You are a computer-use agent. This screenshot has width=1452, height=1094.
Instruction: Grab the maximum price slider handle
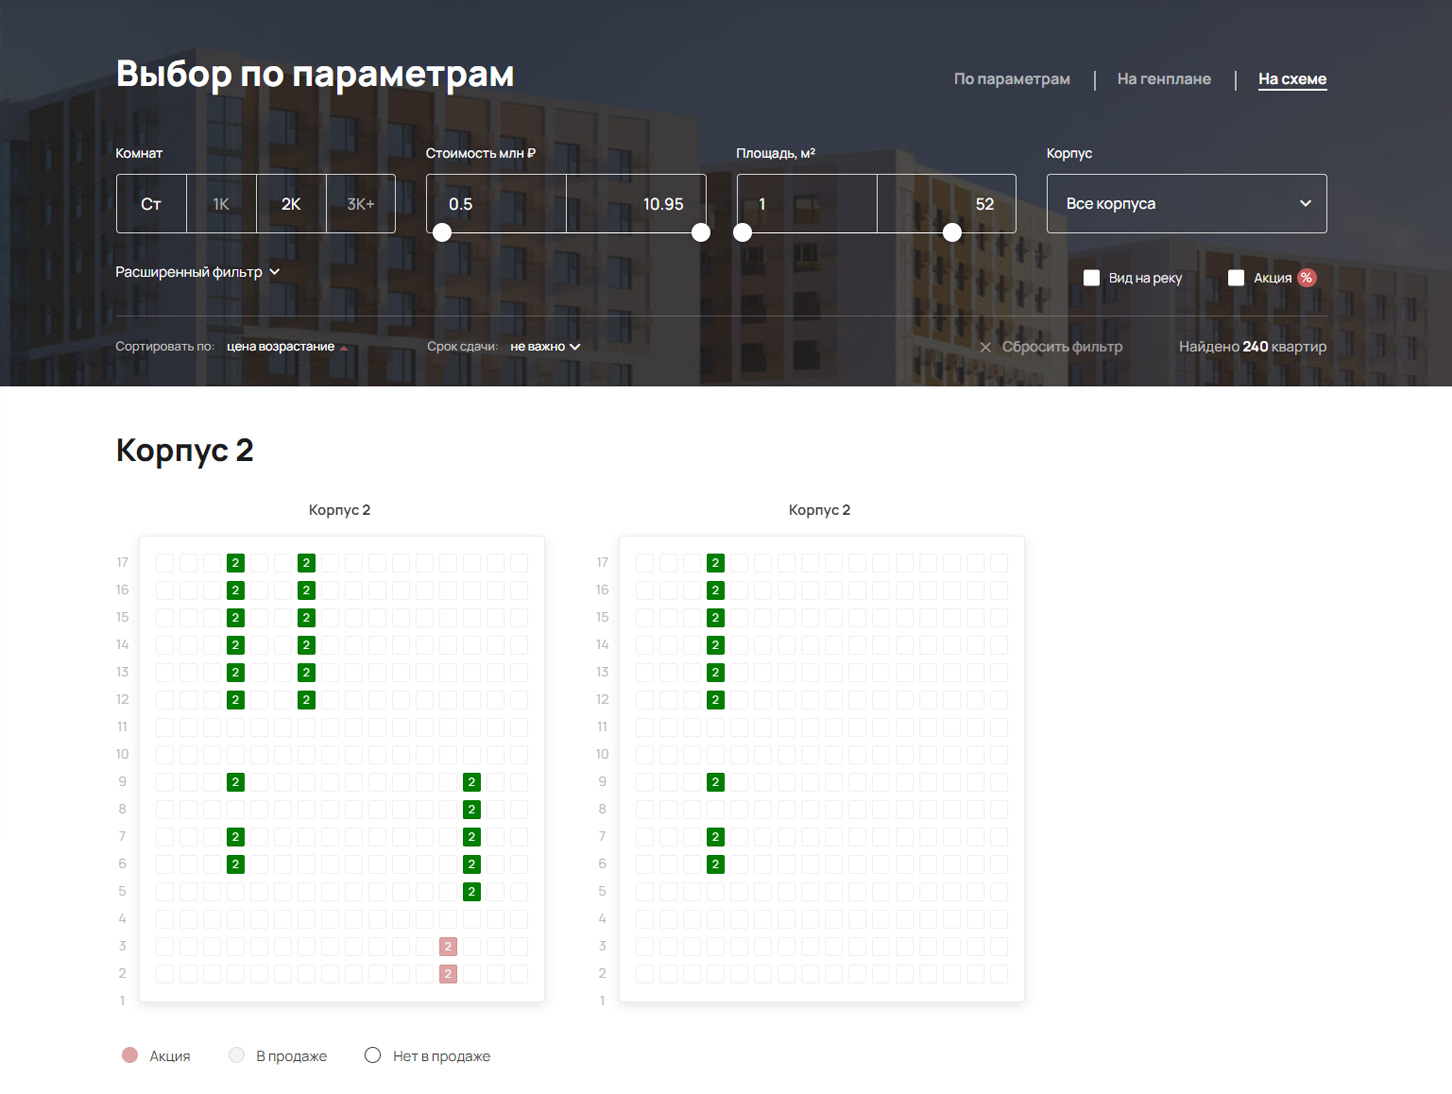click(701, 233)
